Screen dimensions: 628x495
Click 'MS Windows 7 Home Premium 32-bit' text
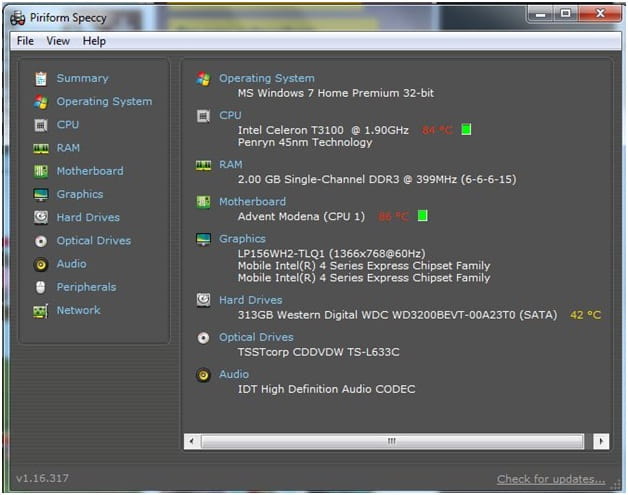coord(336,93)
